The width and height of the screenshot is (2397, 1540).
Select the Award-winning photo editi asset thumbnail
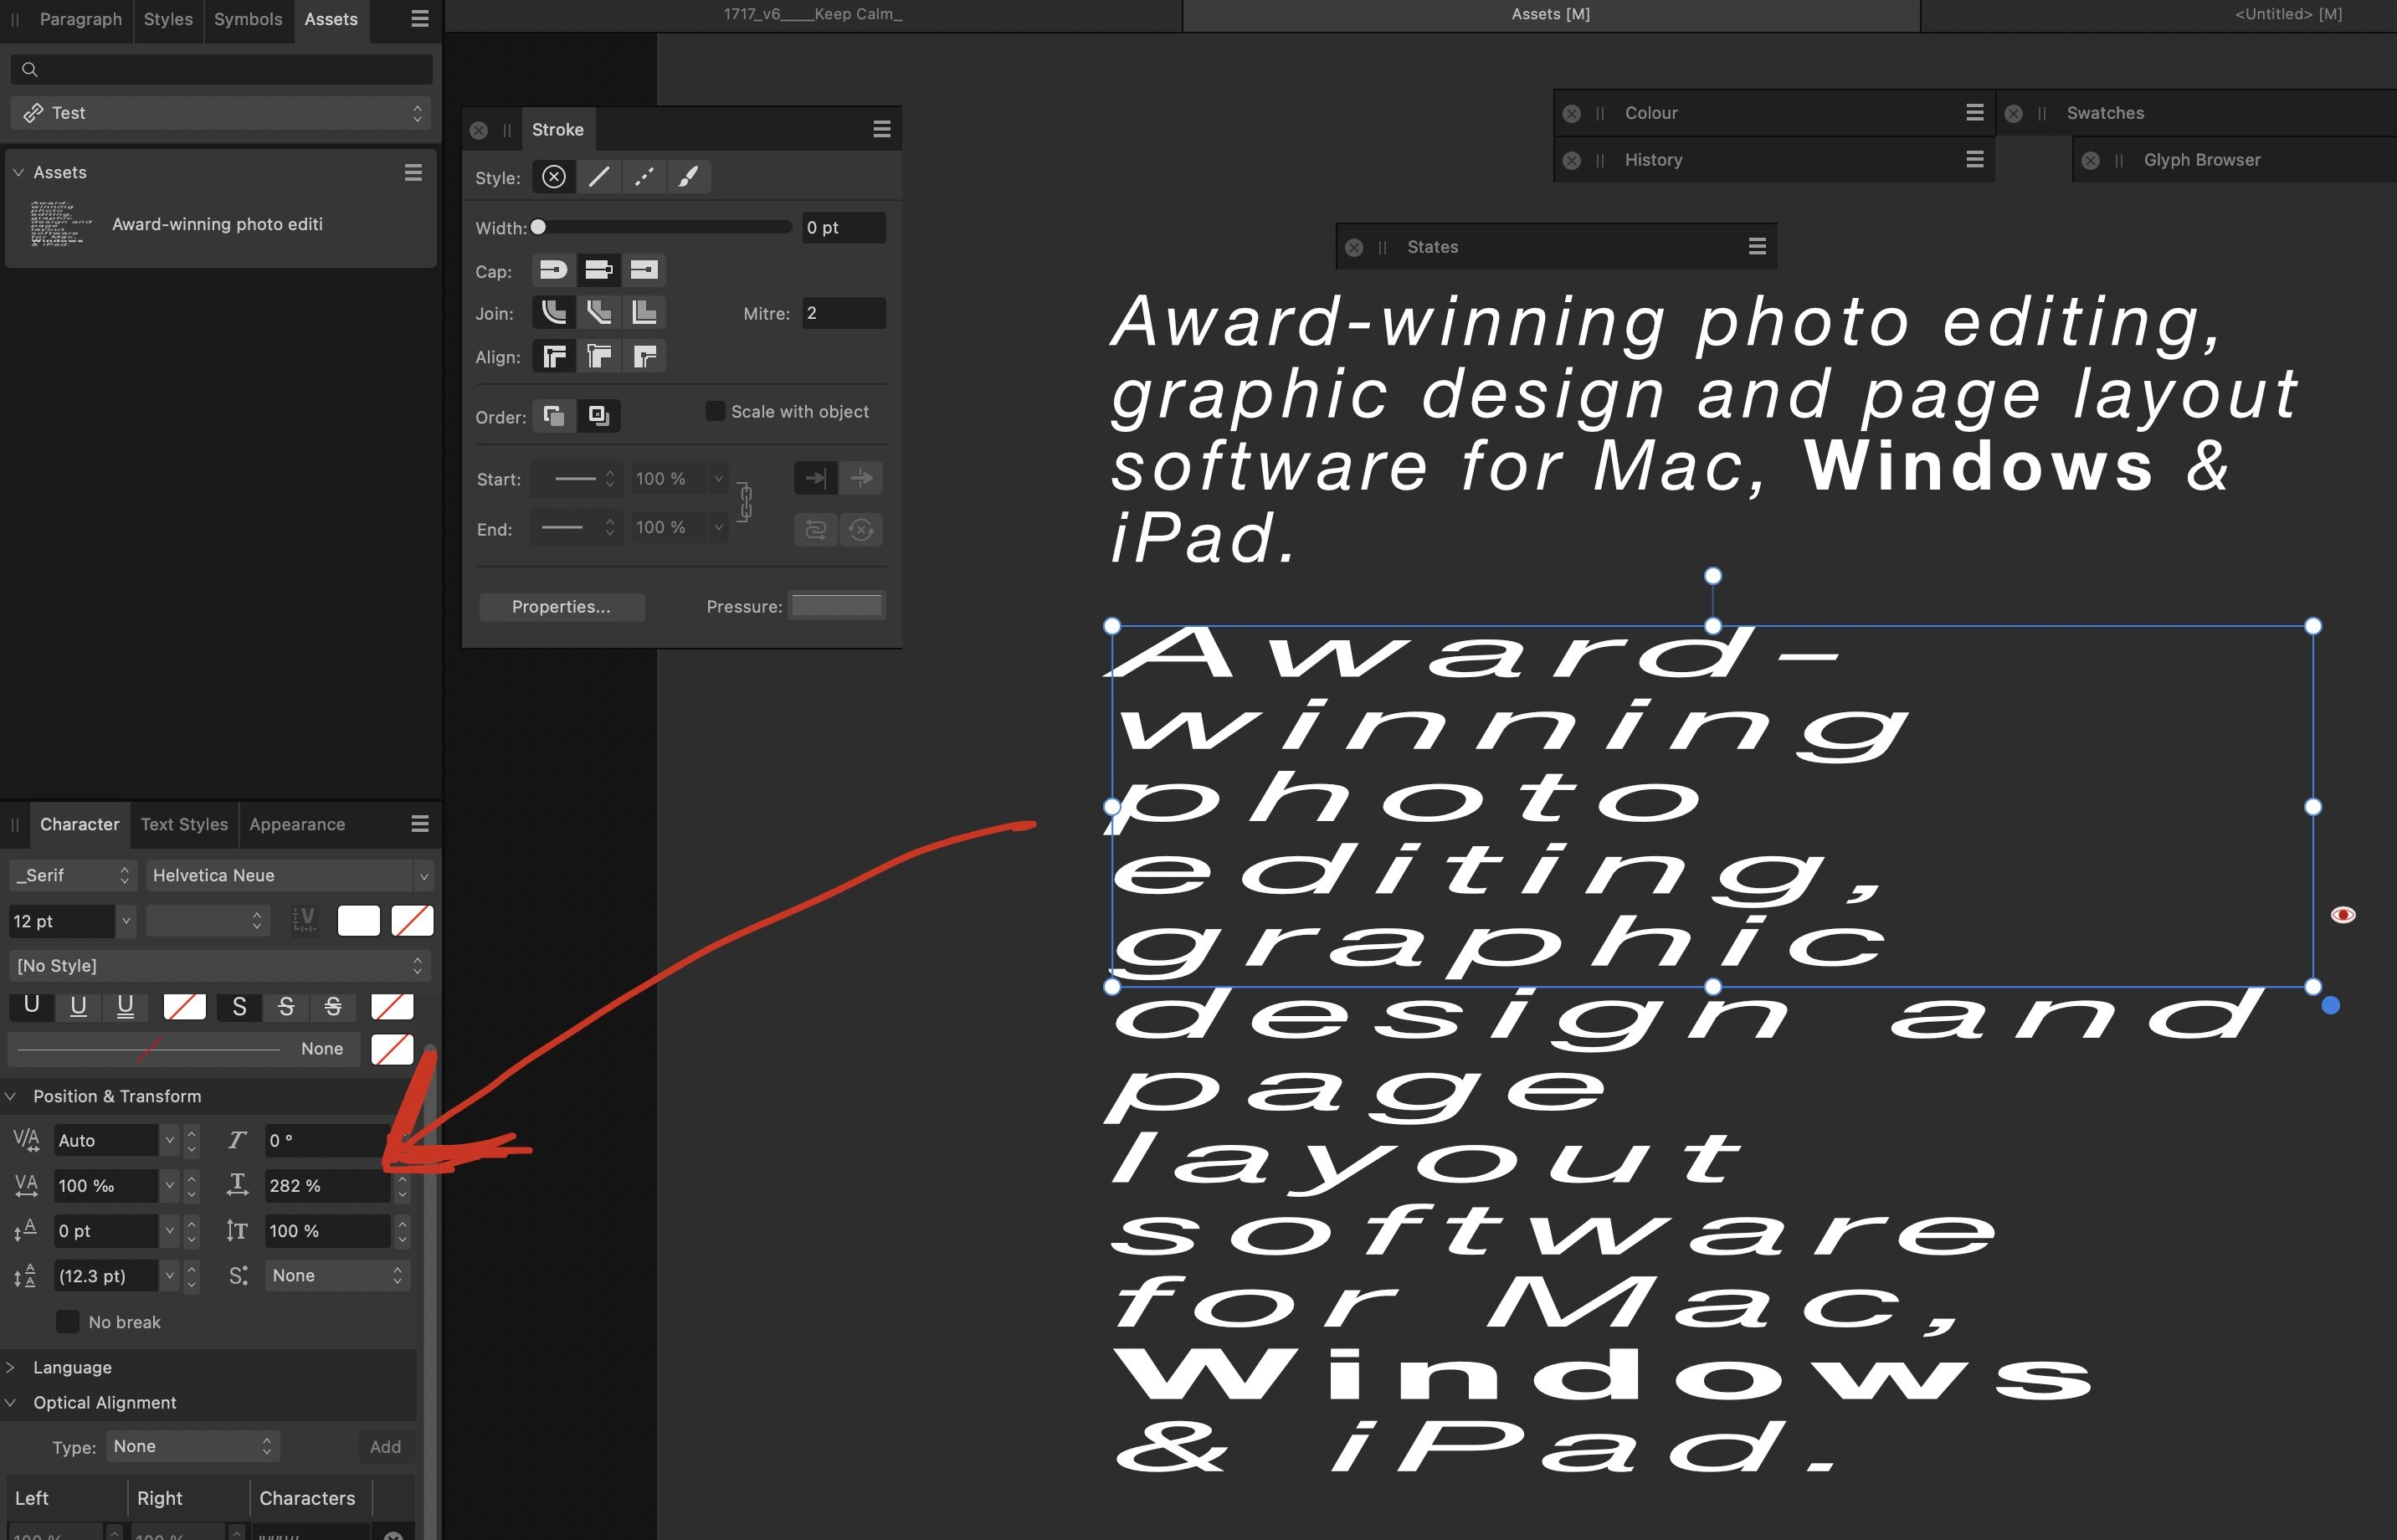[61, 224]
